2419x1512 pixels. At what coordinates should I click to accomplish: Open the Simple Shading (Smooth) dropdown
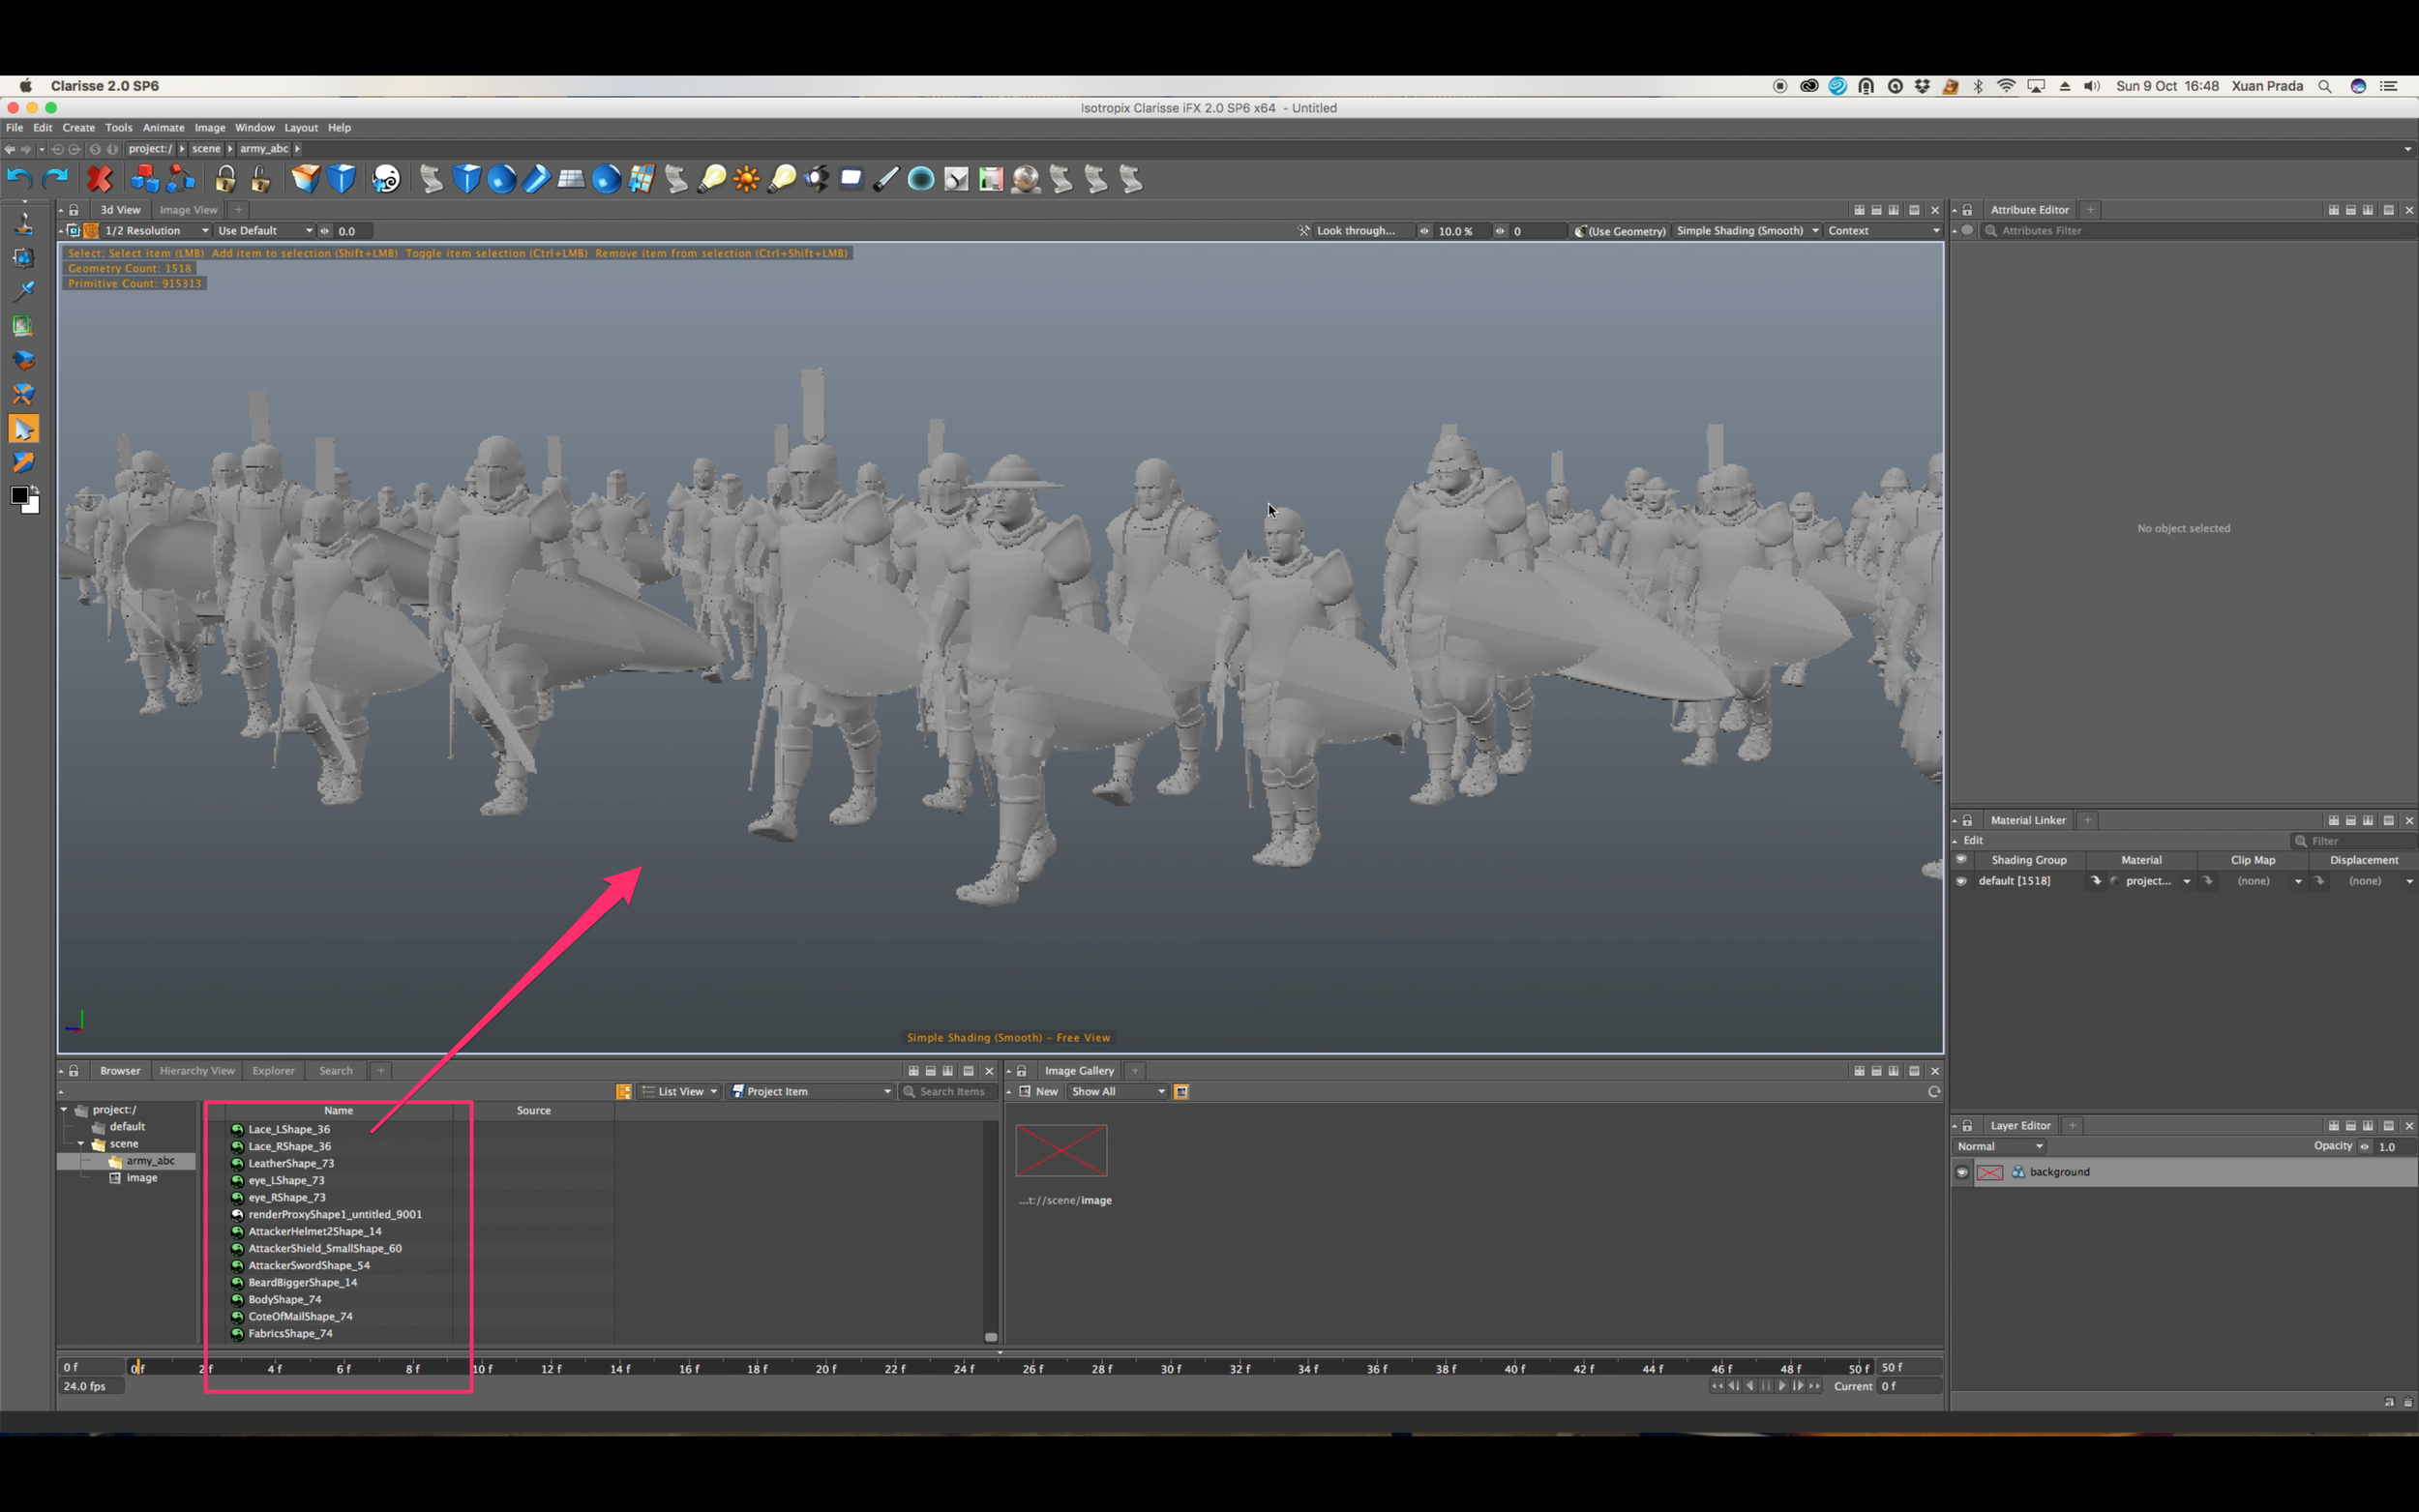click(1746, 231)
